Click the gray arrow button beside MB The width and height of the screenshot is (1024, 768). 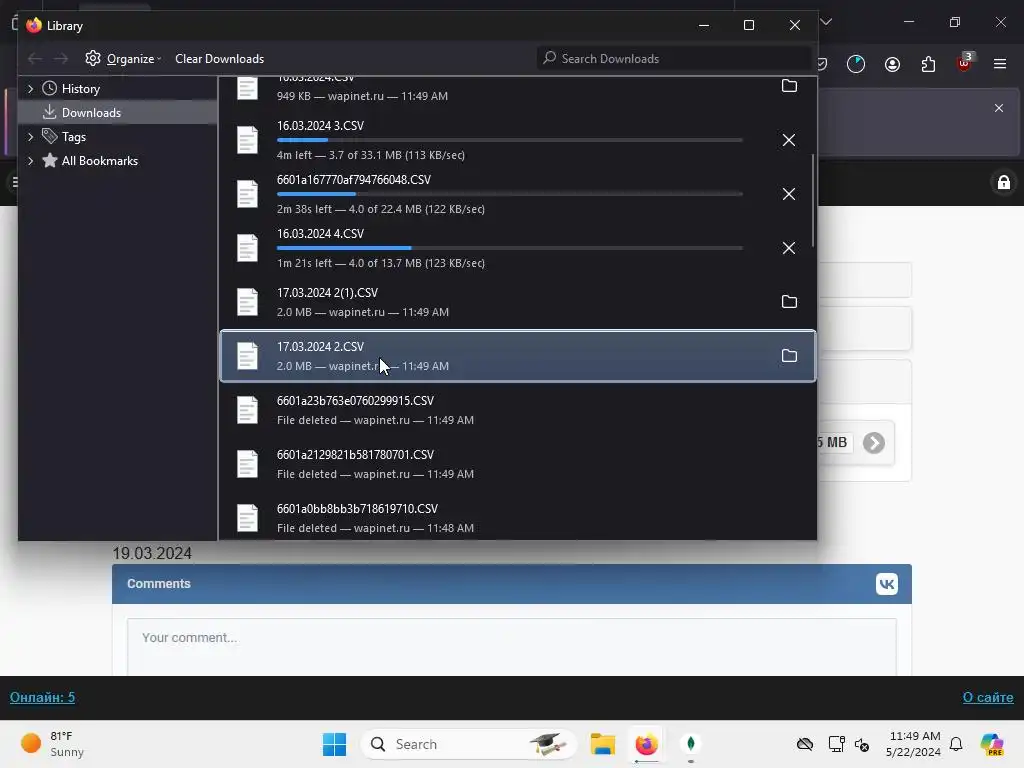point(873,443)
